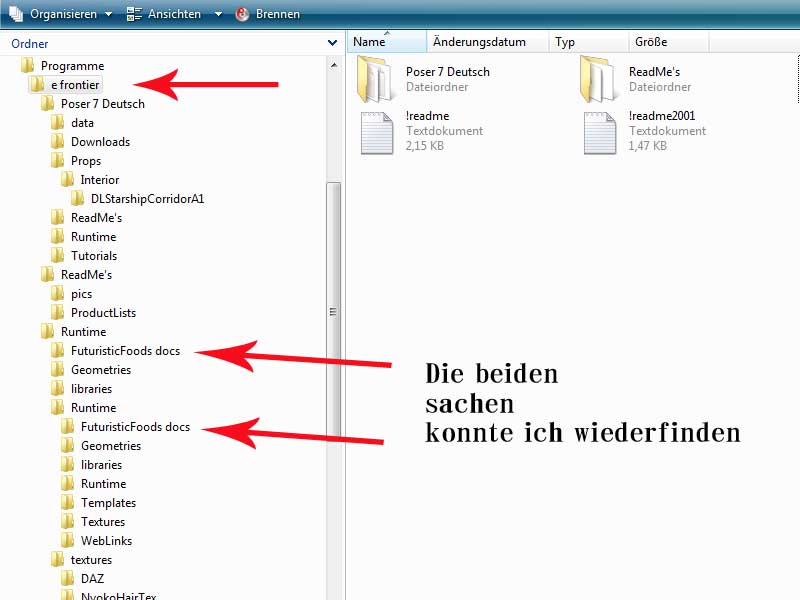Viewport: 800px width, 600px height.
Task: Select DAZ folder in tree
Action: 92,579
